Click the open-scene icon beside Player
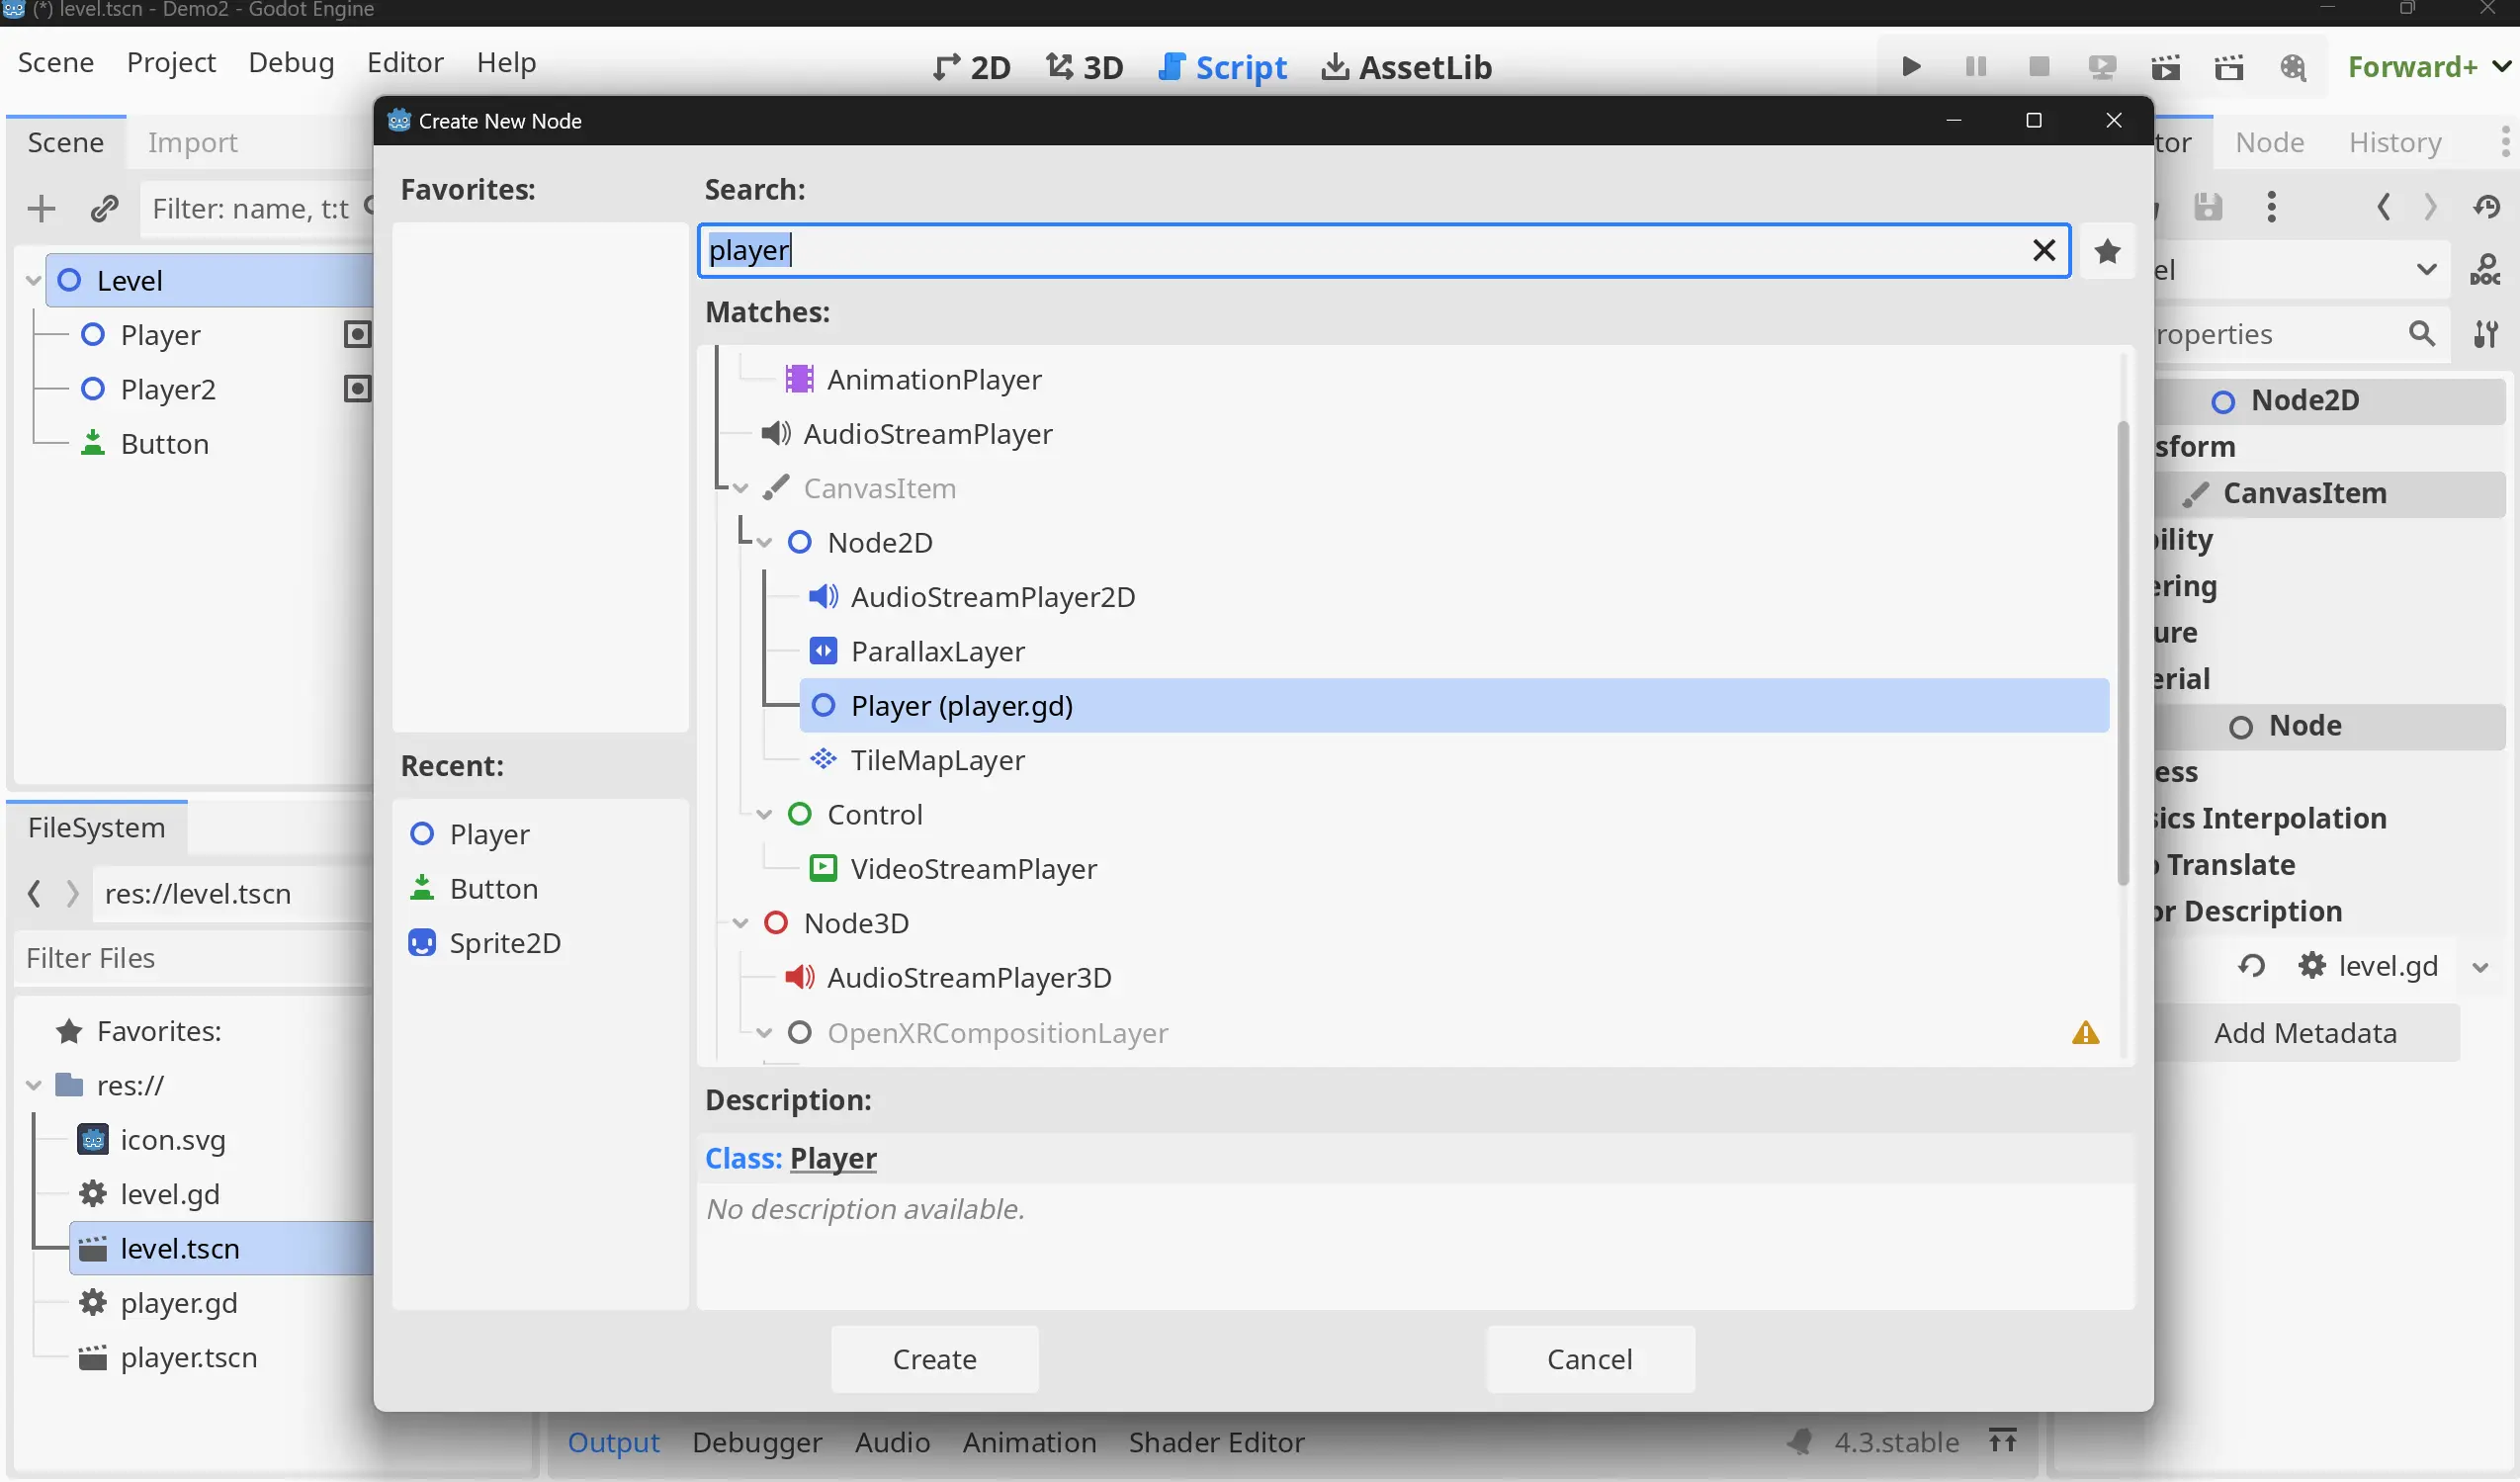Screen dimensions: 2520x1482 (357, 334)
